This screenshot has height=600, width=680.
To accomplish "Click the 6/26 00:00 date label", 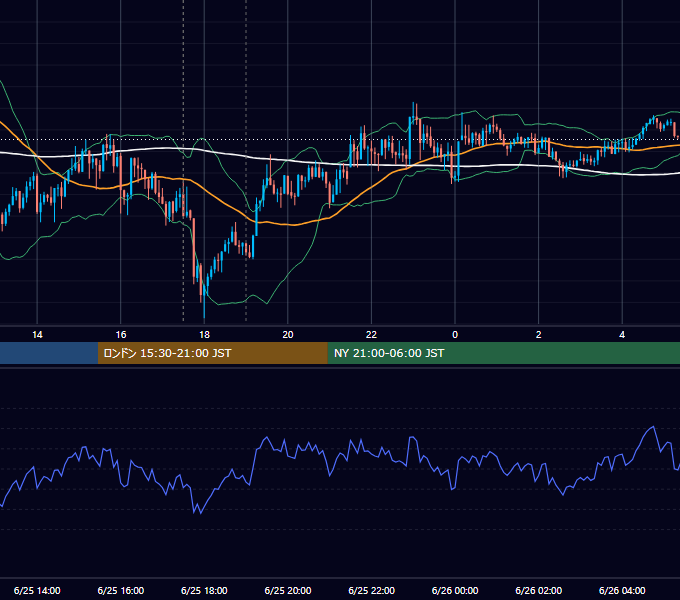I will (455, 590).
